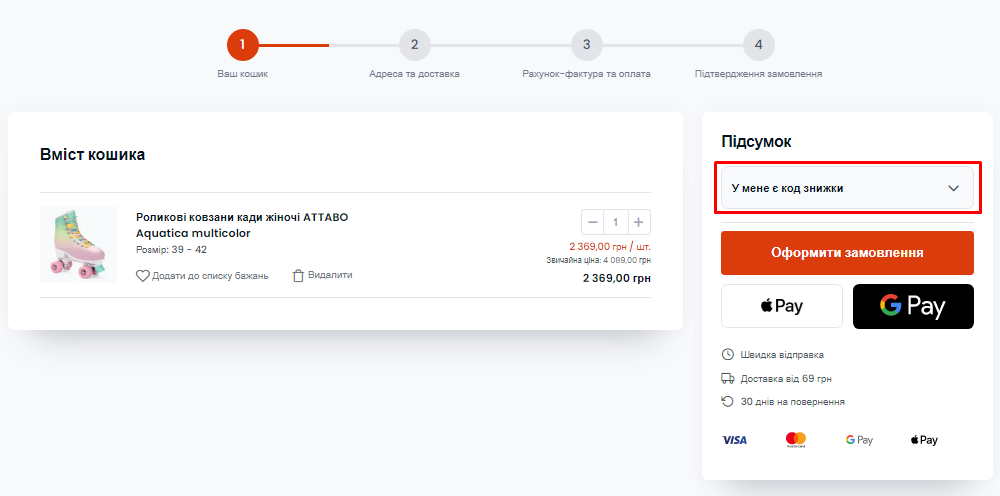
Task: Click the Оформити замовлення button
Action: (847, 252)
